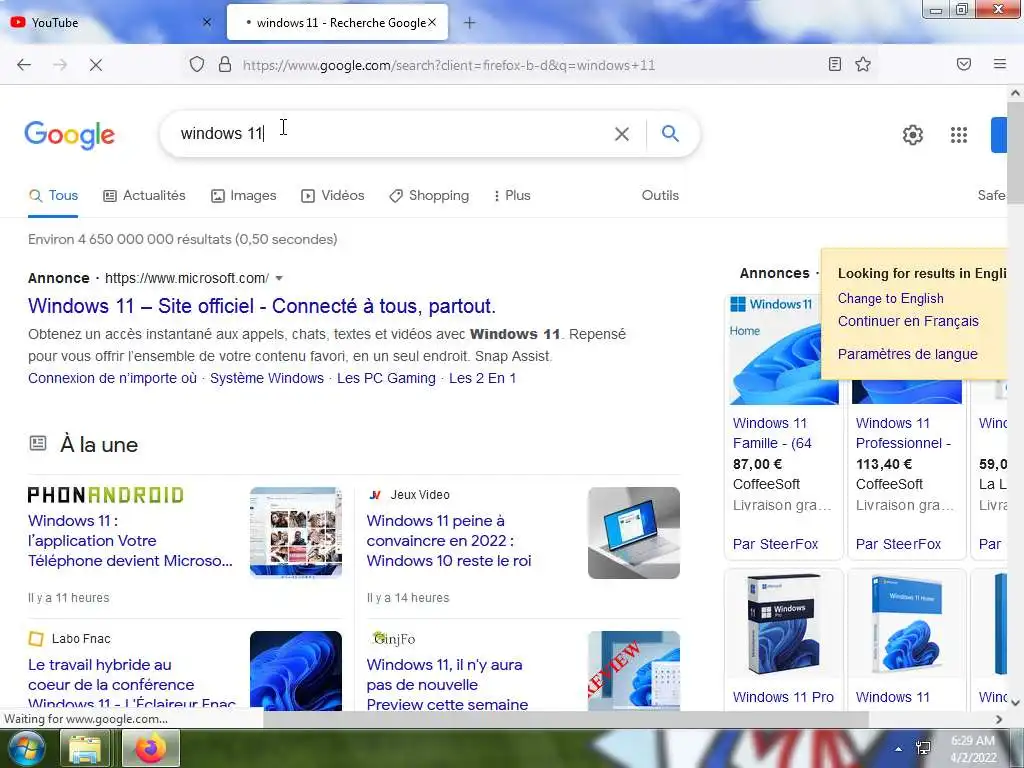Open the shield tracking protection icon
Viewport: 1024px width, 768px height.
pos(197,64)
